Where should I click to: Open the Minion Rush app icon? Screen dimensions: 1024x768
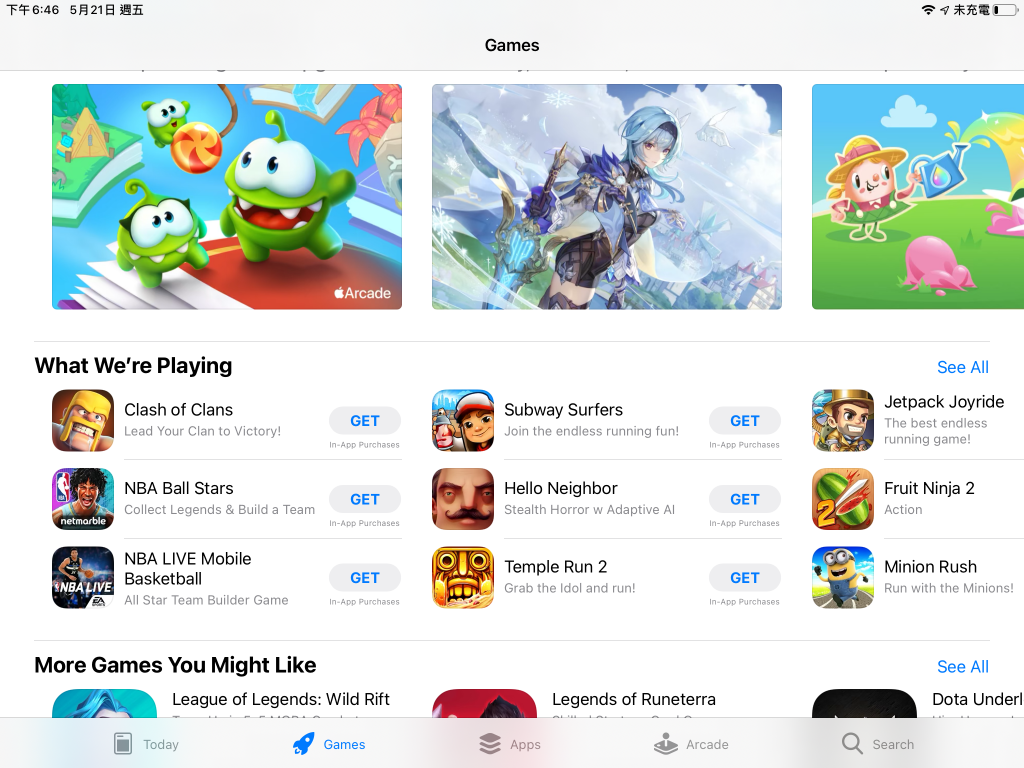click(843, 577)
